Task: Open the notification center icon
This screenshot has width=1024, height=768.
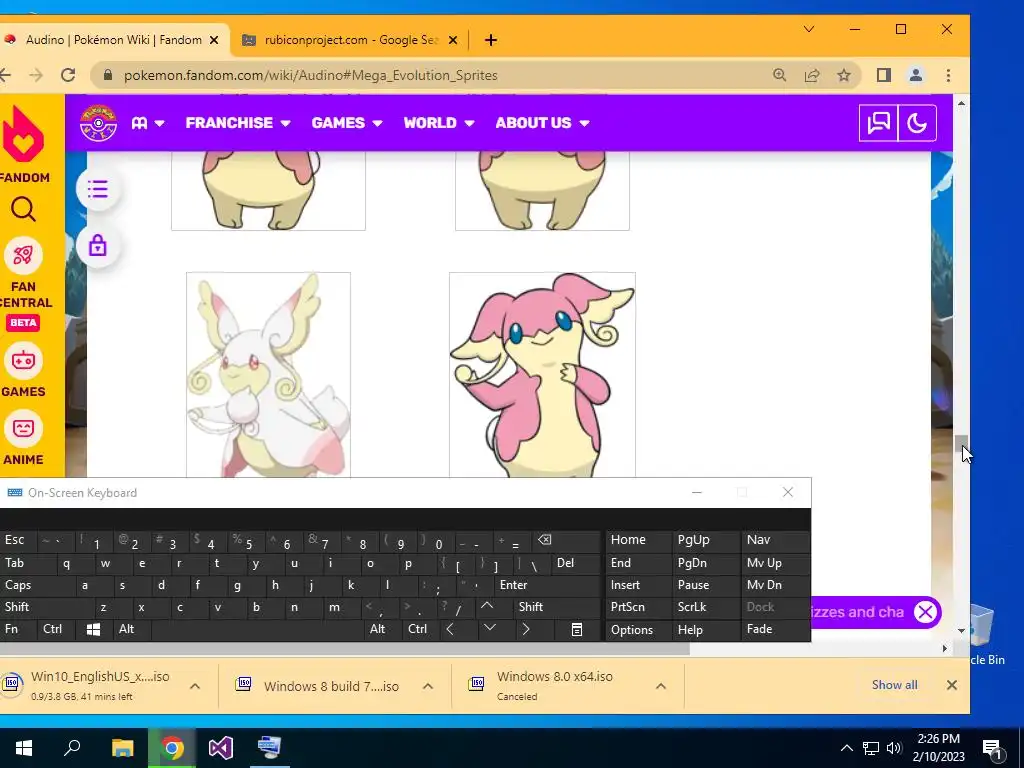Action: click(992, 748)
